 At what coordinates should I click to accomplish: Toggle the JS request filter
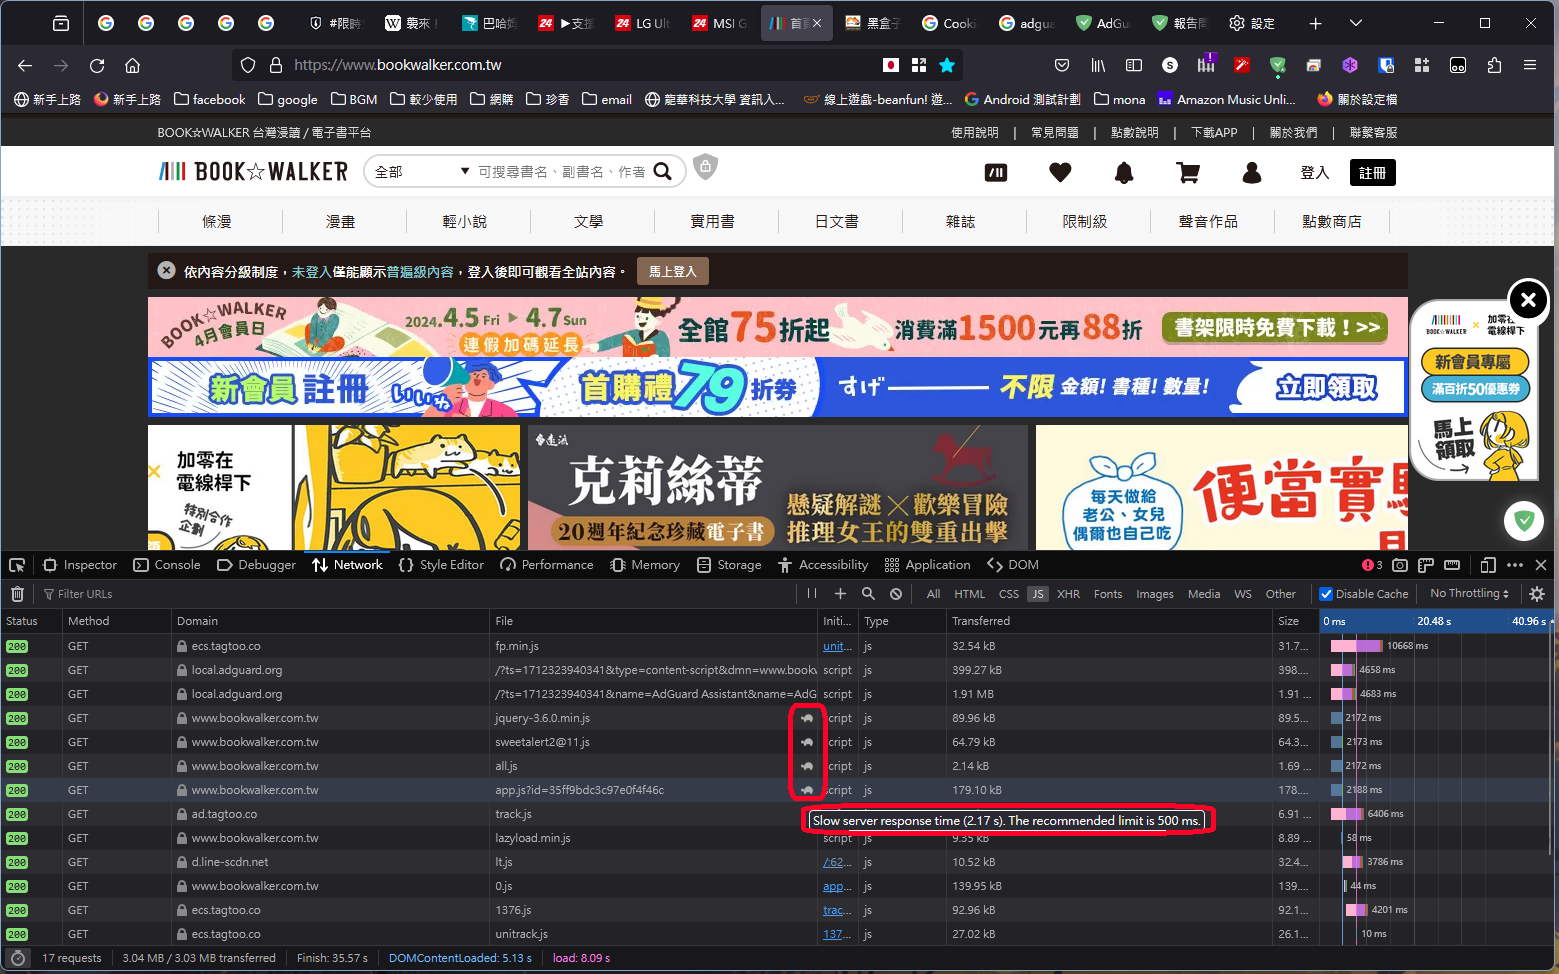tap(1037, 593)
